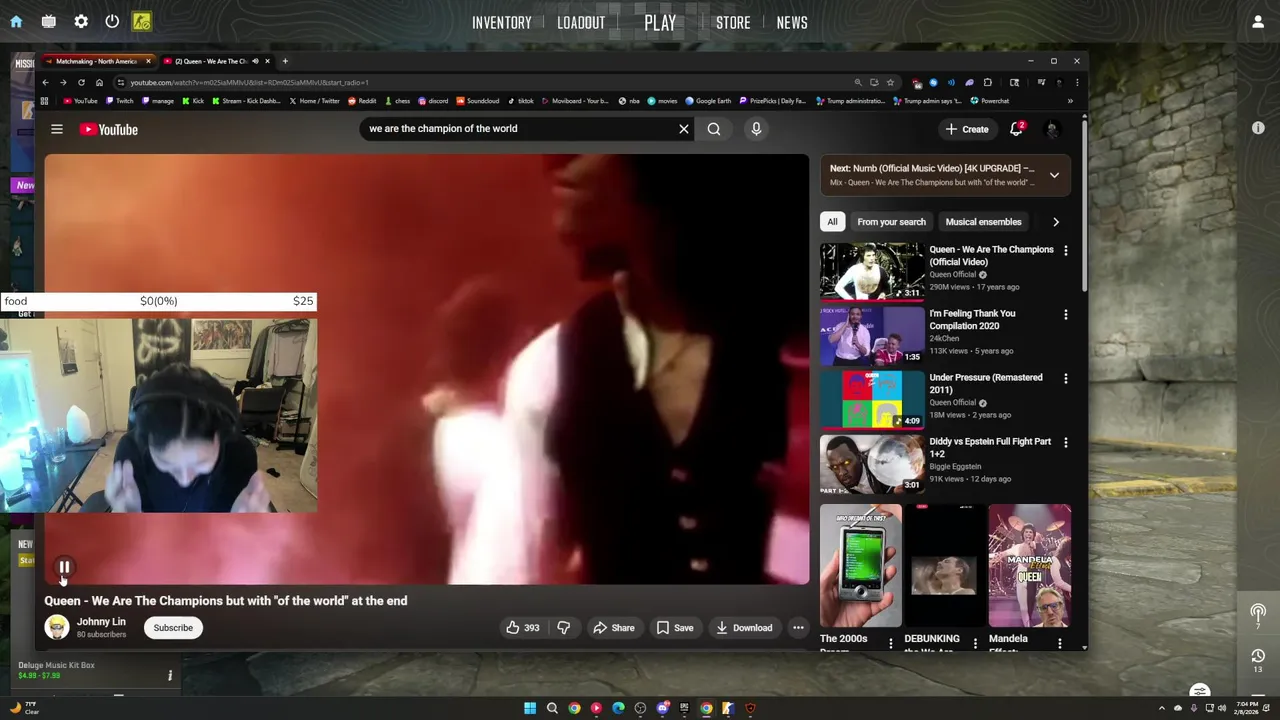Open STORE in the game menu
The width and height of the screenshot is (1280, 720).
point(733,23)
